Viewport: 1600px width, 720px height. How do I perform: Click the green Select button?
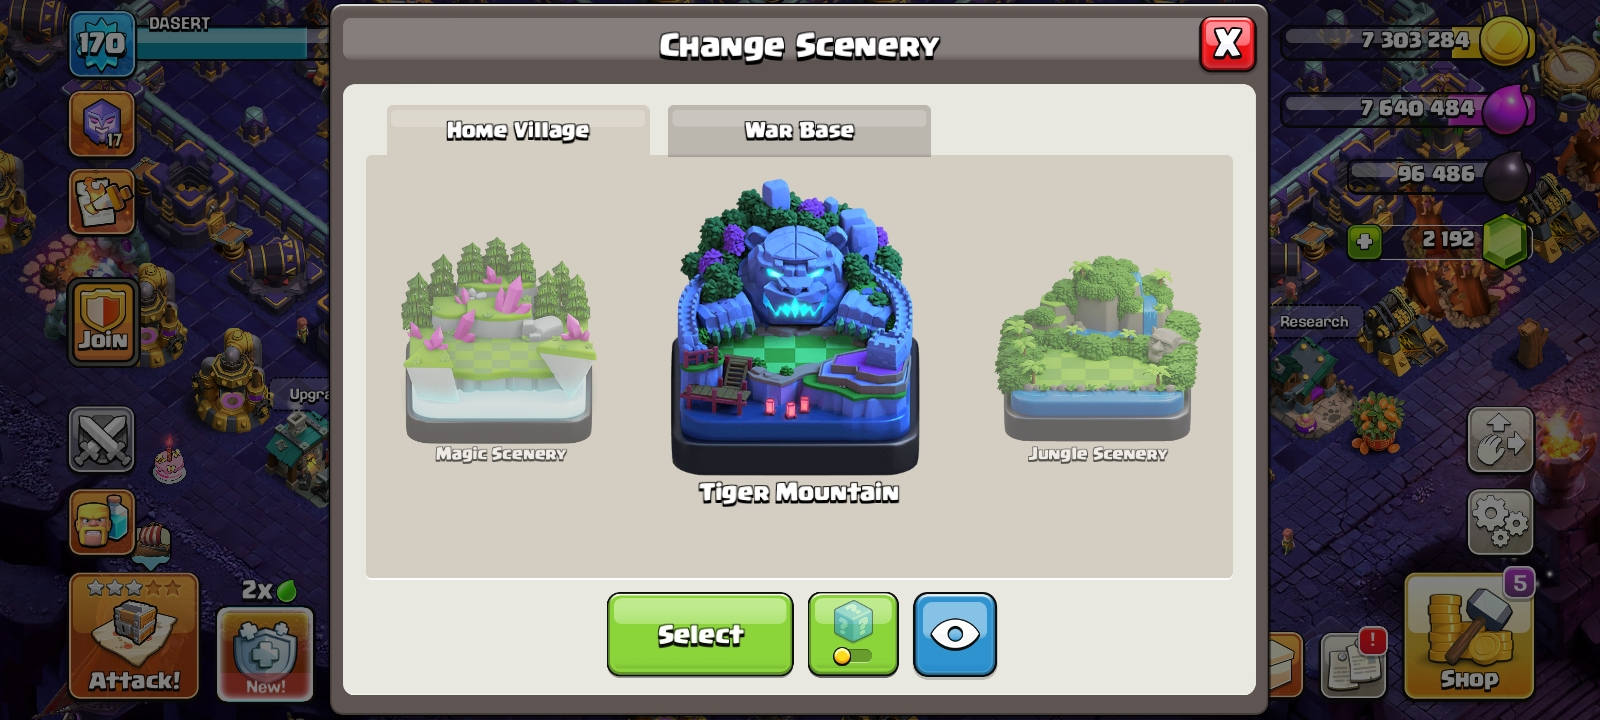coord(700,634)
